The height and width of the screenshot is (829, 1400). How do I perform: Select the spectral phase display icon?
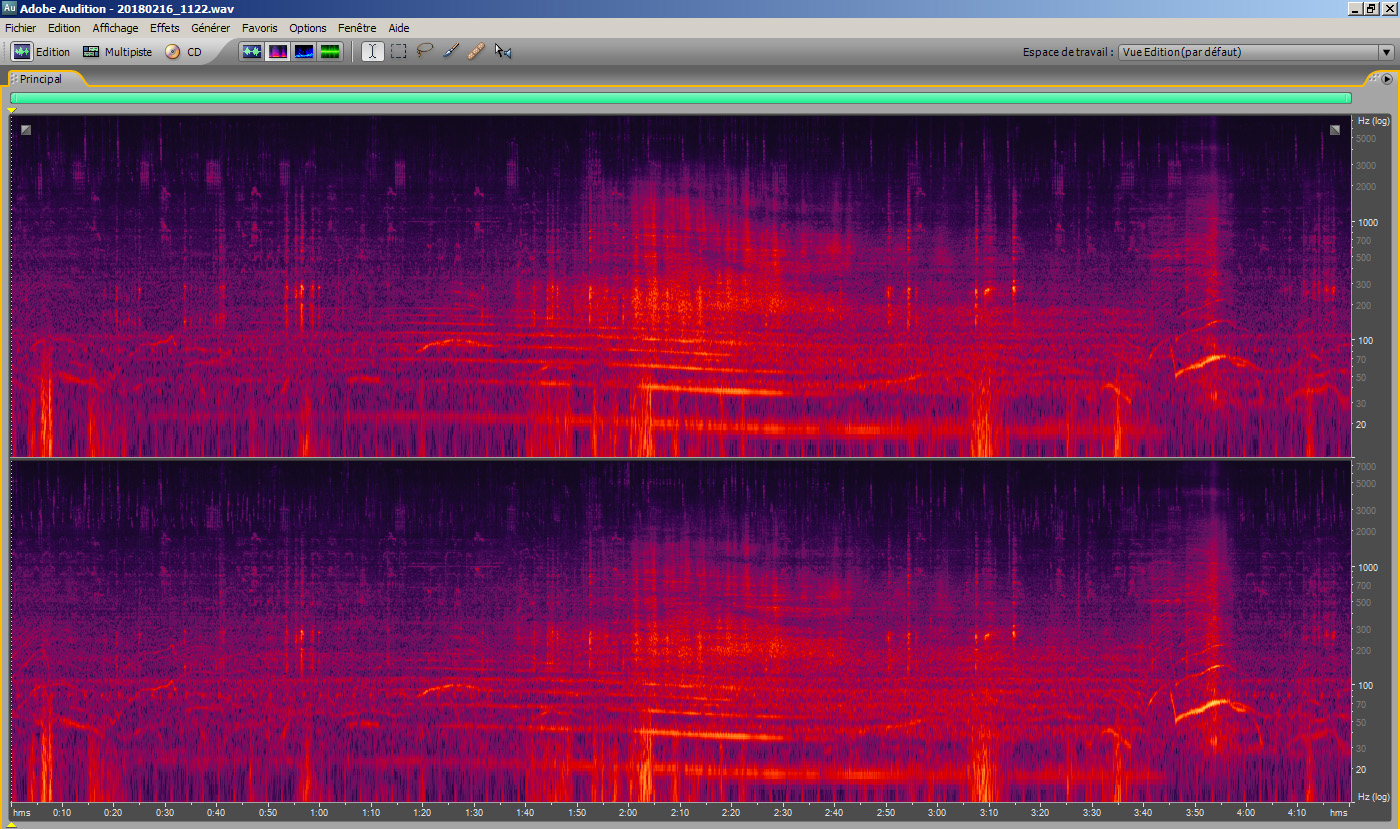coord(330,52)
